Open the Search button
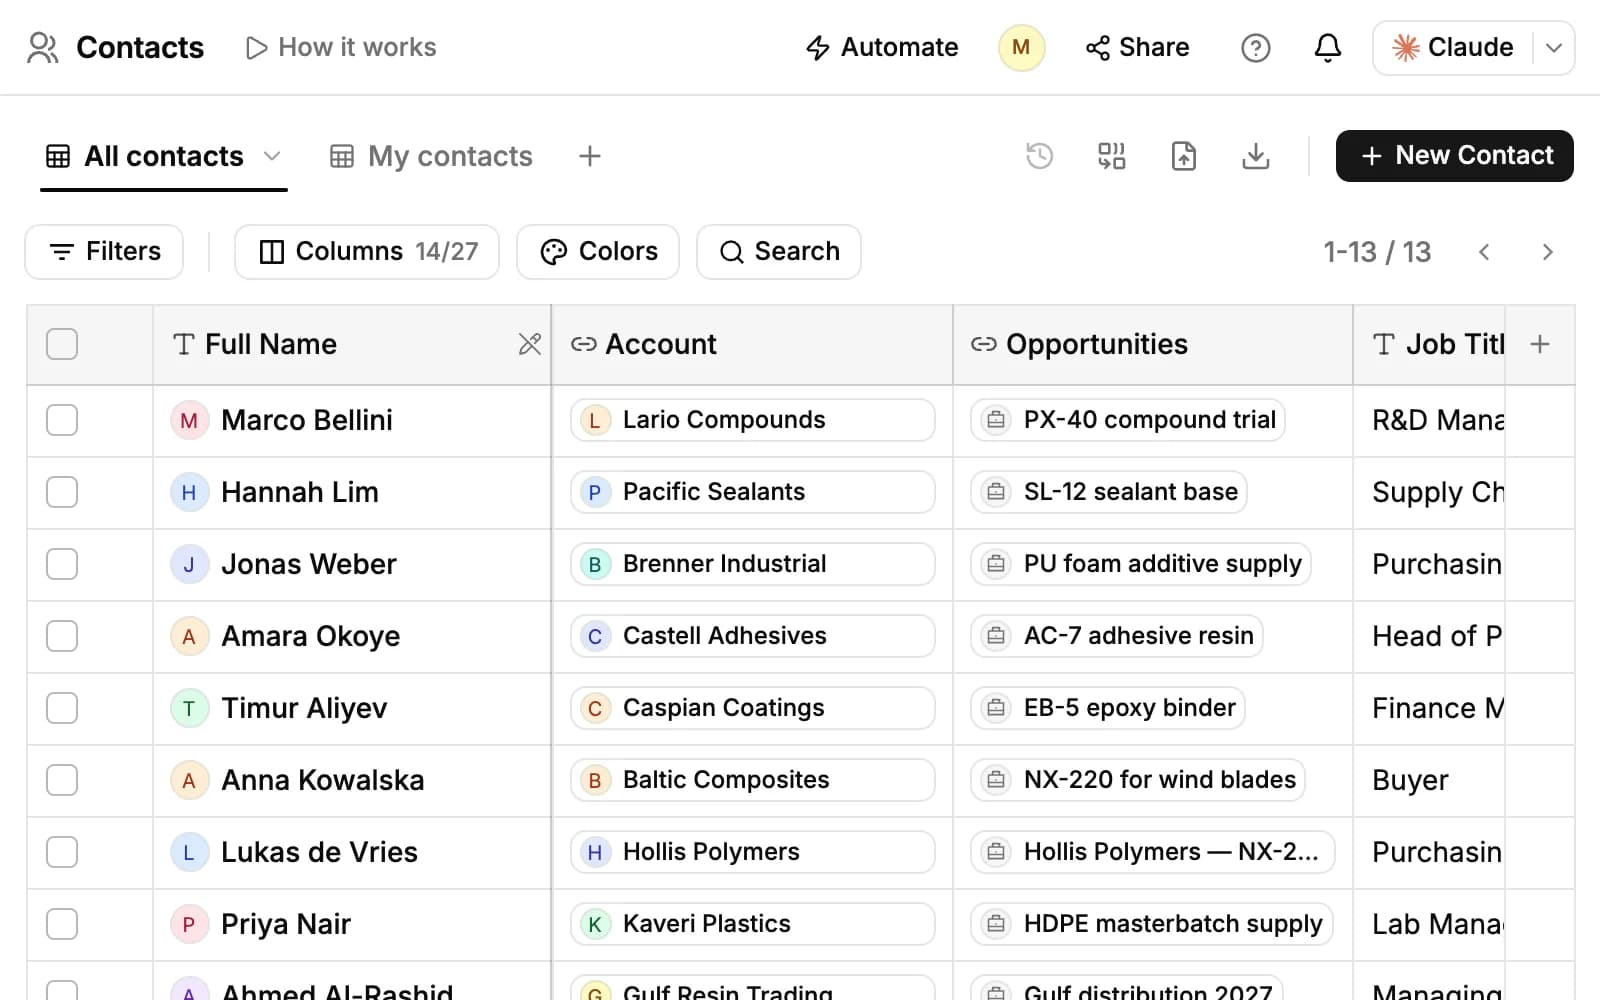The width and height of the screenshot is (1600, 1000). [x=778, y=252]
